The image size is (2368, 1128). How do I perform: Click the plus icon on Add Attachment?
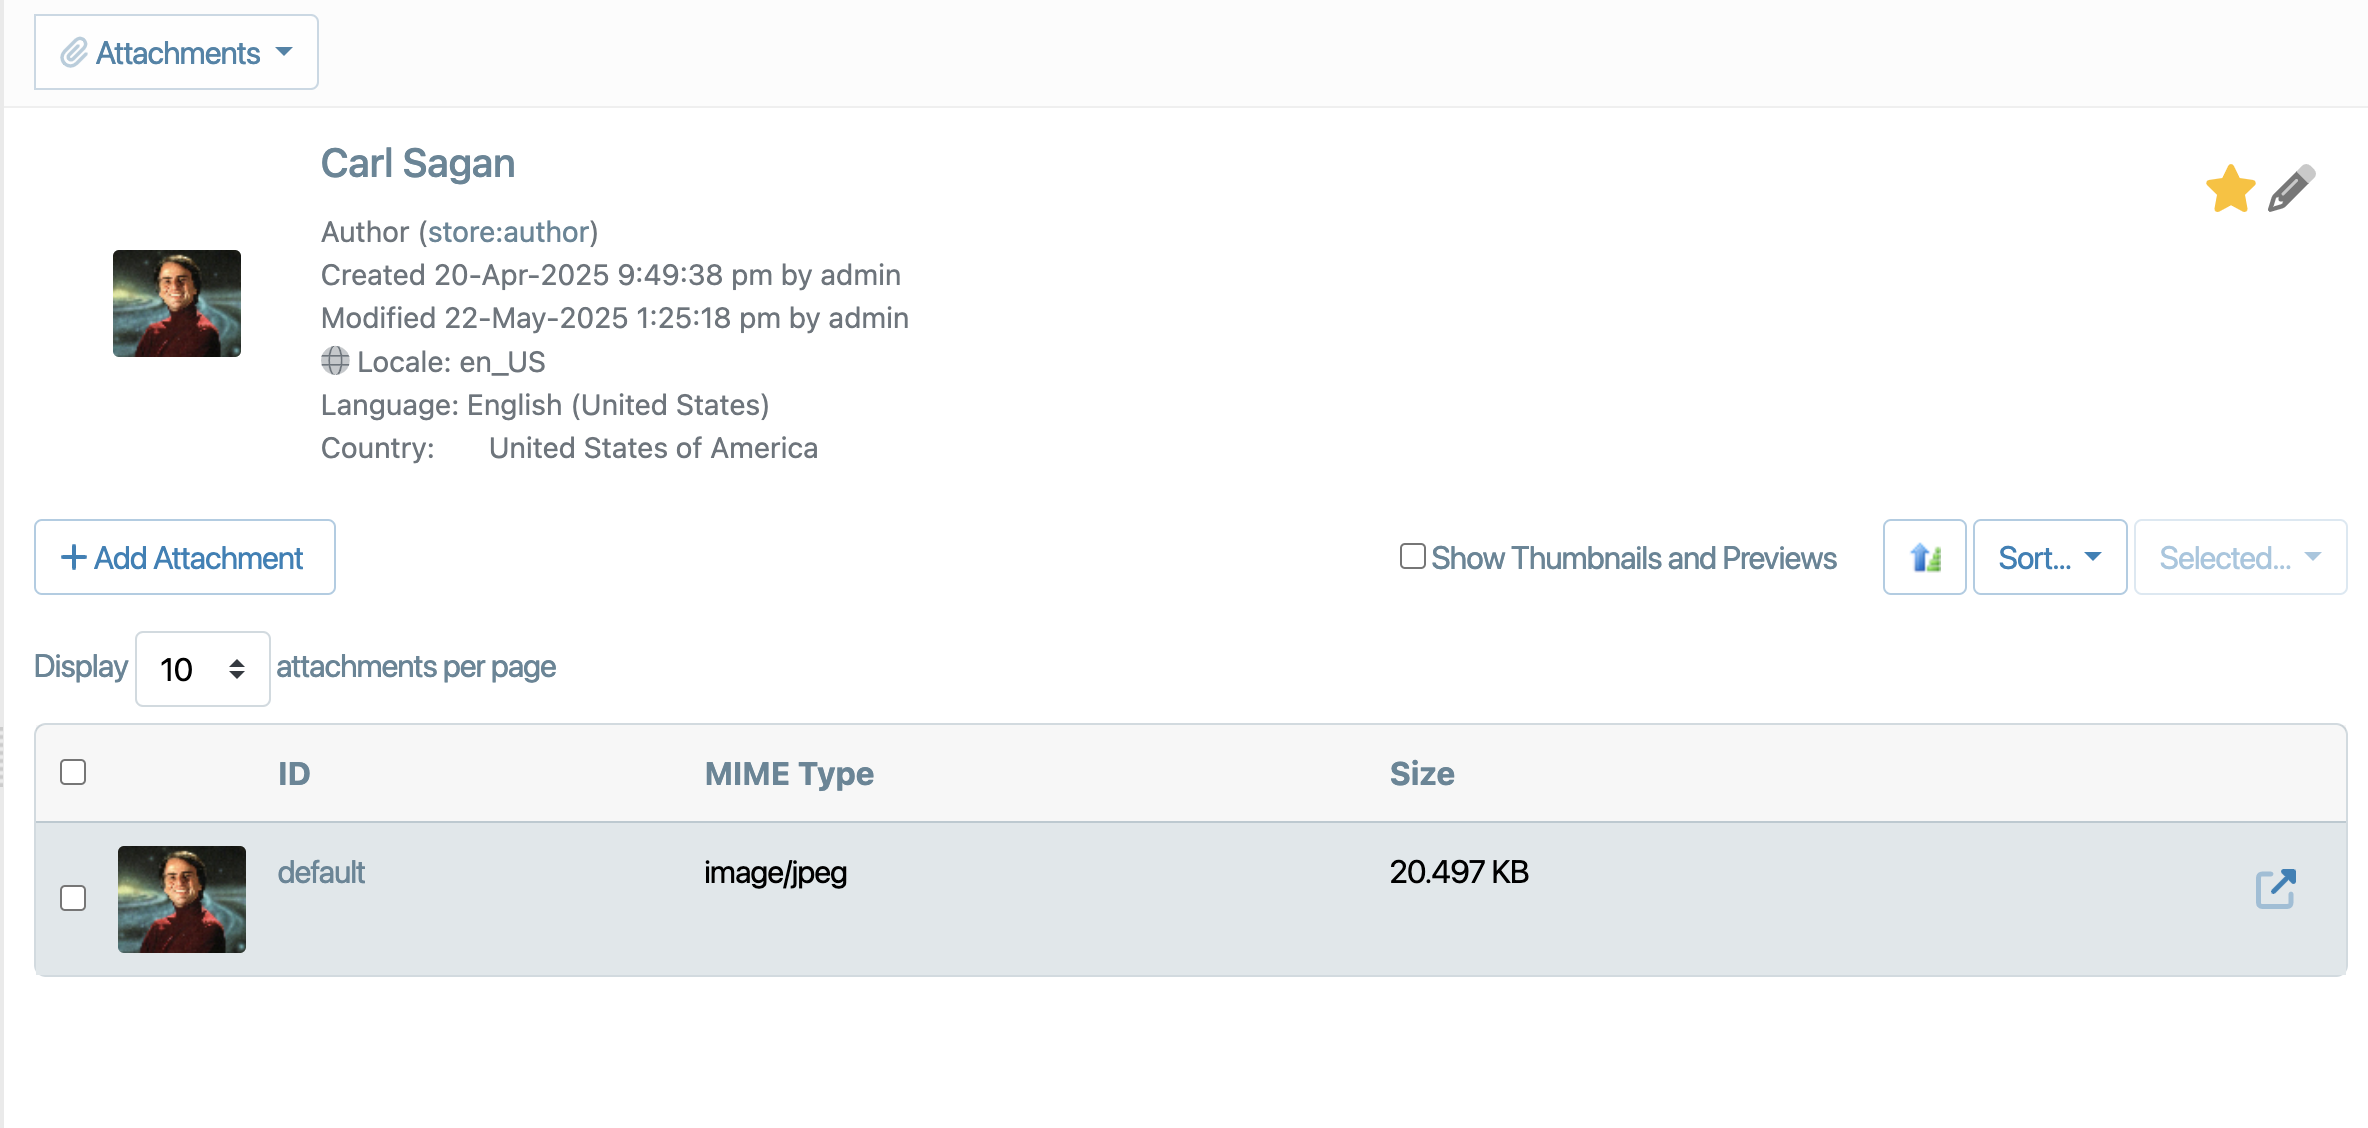(74, 557)
